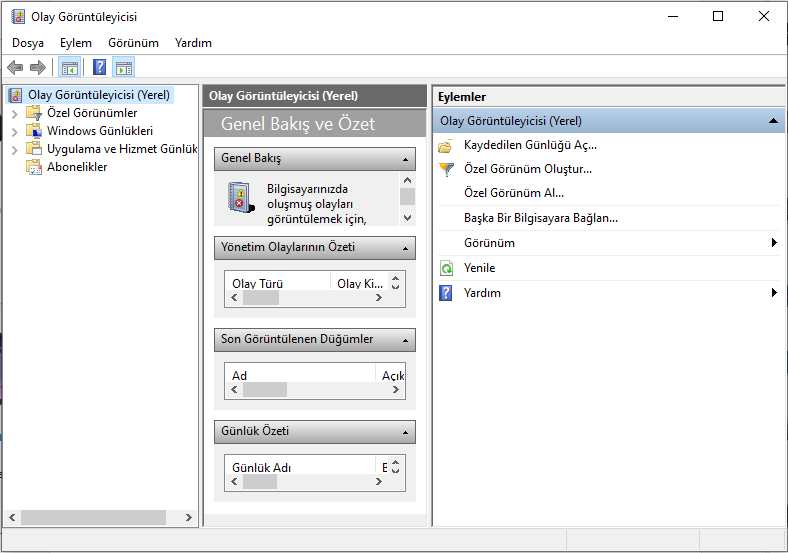Click Başka Bir Bilgisayara Bağlan... action
The width and height of the screenshot is (788, 553).
tap(541, 218)
